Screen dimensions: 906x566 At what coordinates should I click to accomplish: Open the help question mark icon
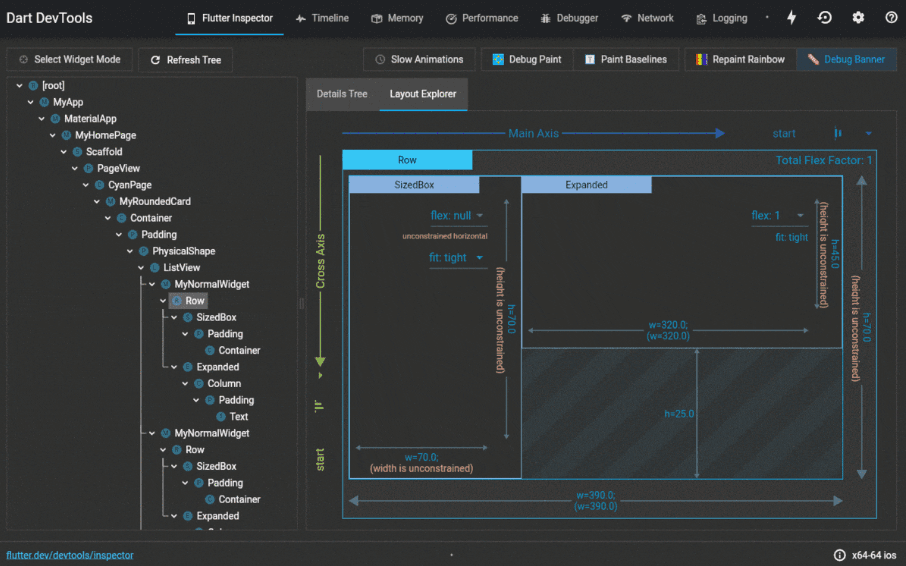click(891, 18)
